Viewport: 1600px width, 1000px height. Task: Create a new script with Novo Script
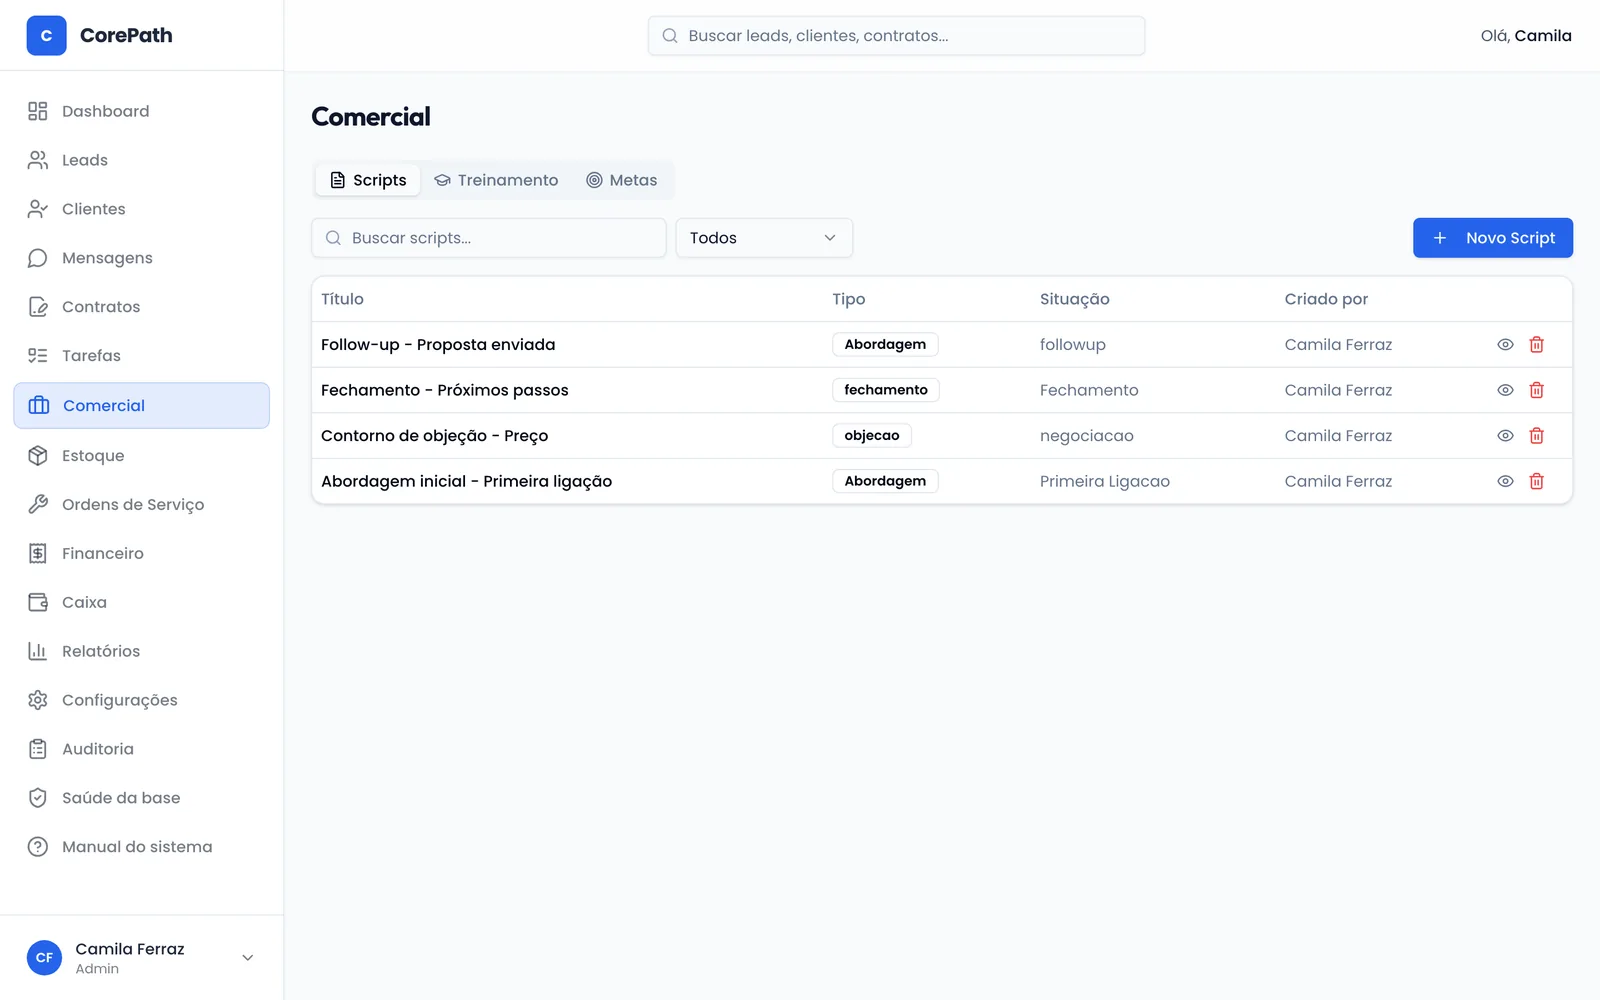pyautogui.click(x=1493, y=238)
